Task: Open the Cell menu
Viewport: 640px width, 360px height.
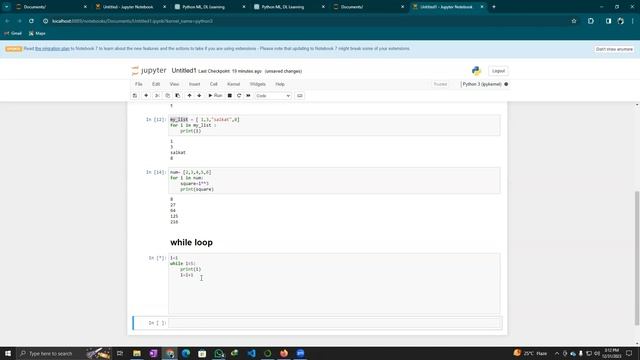Action: pos(213,84)
